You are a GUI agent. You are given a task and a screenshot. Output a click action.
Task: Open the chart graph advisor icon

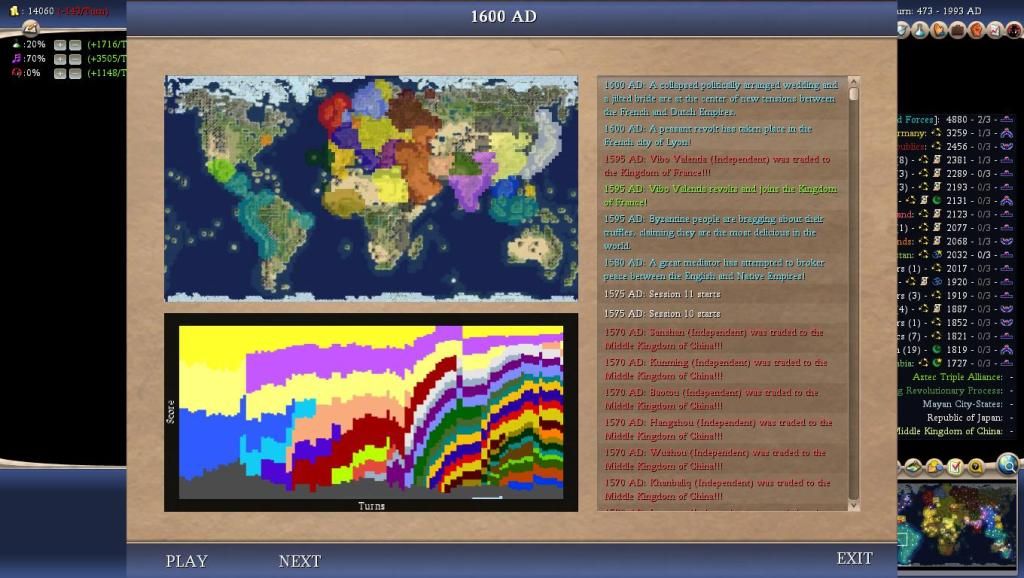[995, 30]
